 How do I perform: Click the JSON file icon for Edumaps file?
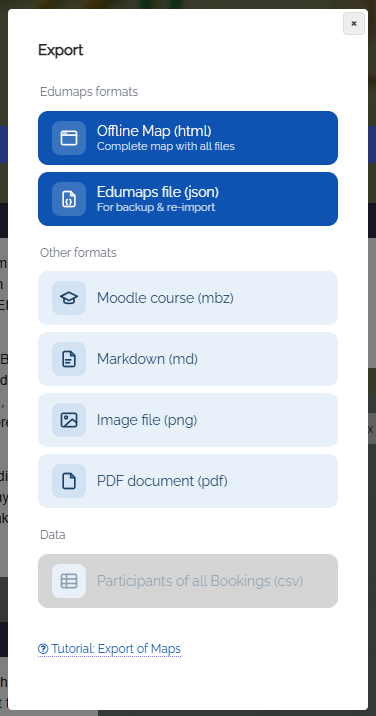pos(69,199)
